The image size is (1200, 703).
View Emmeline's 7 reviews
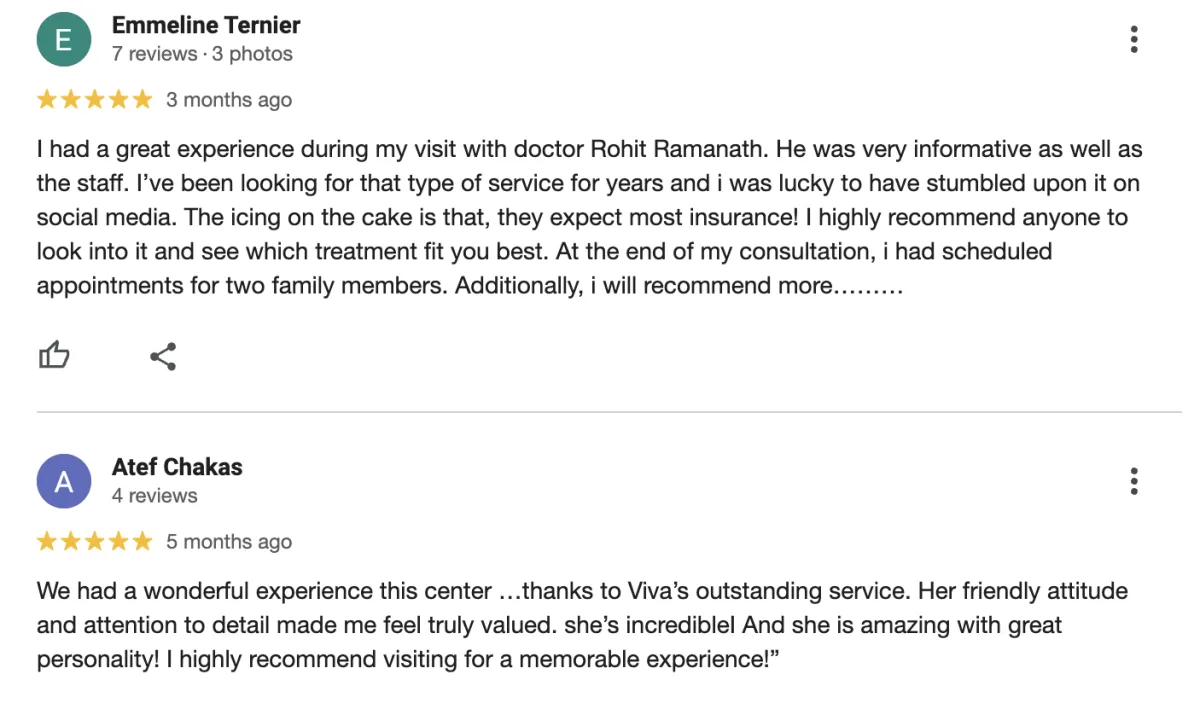(x=155, y=54)
